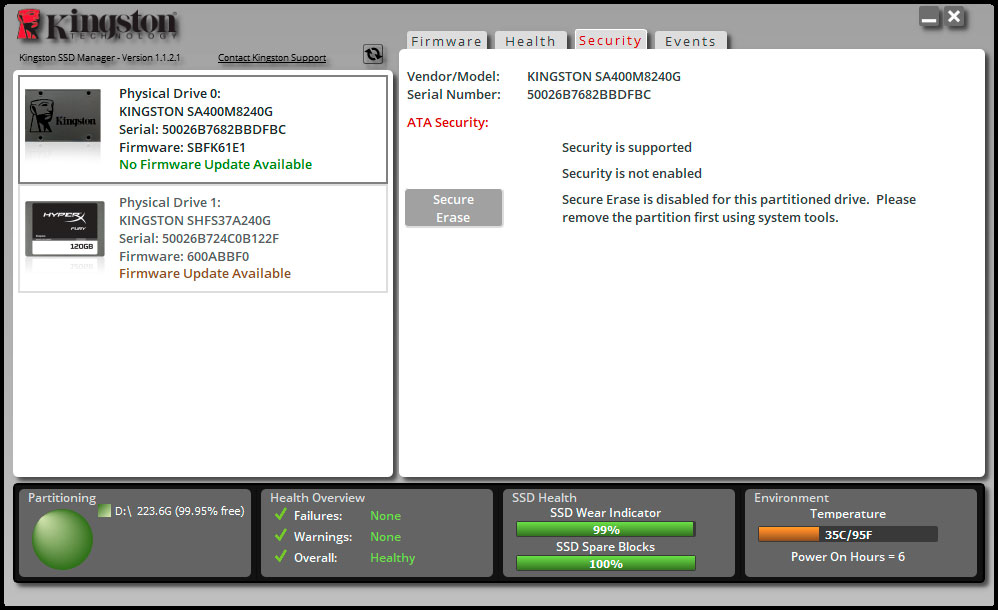
Task: Click the SSD Wear Indicator 99% bar
Action: [605, 529]
